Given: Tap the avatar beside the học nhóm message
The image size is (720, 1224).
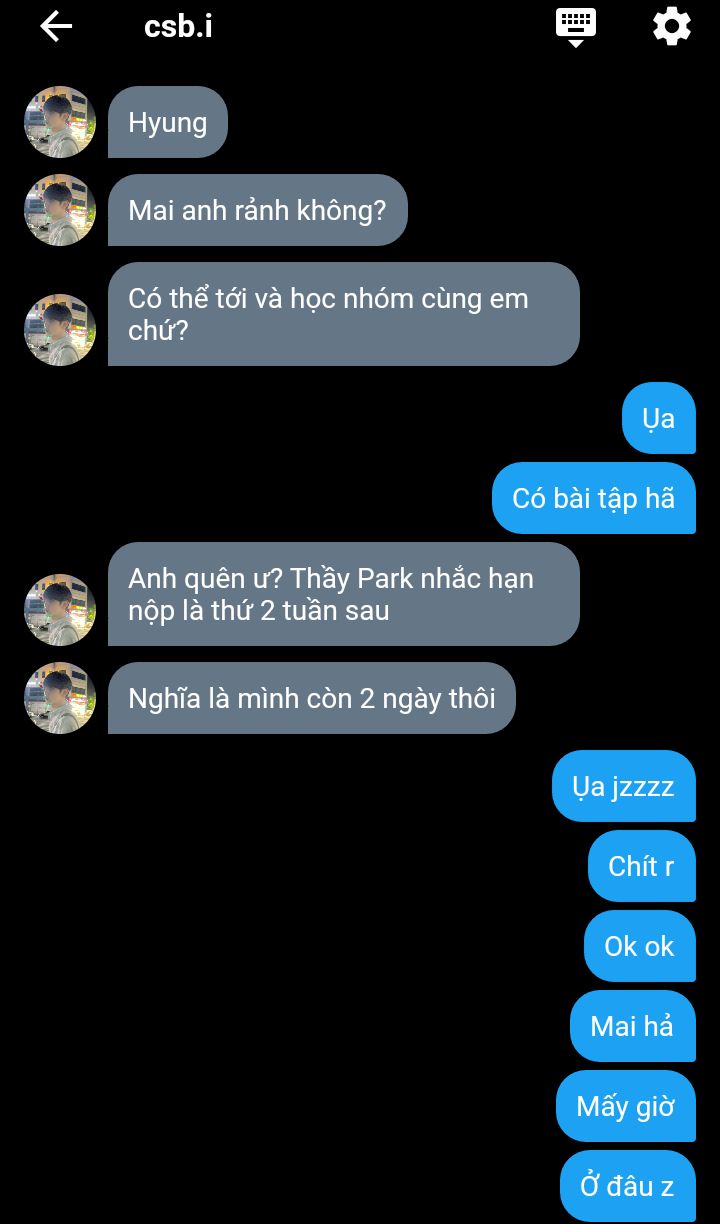Looking at the screenshot, I should tap(60, 330).
